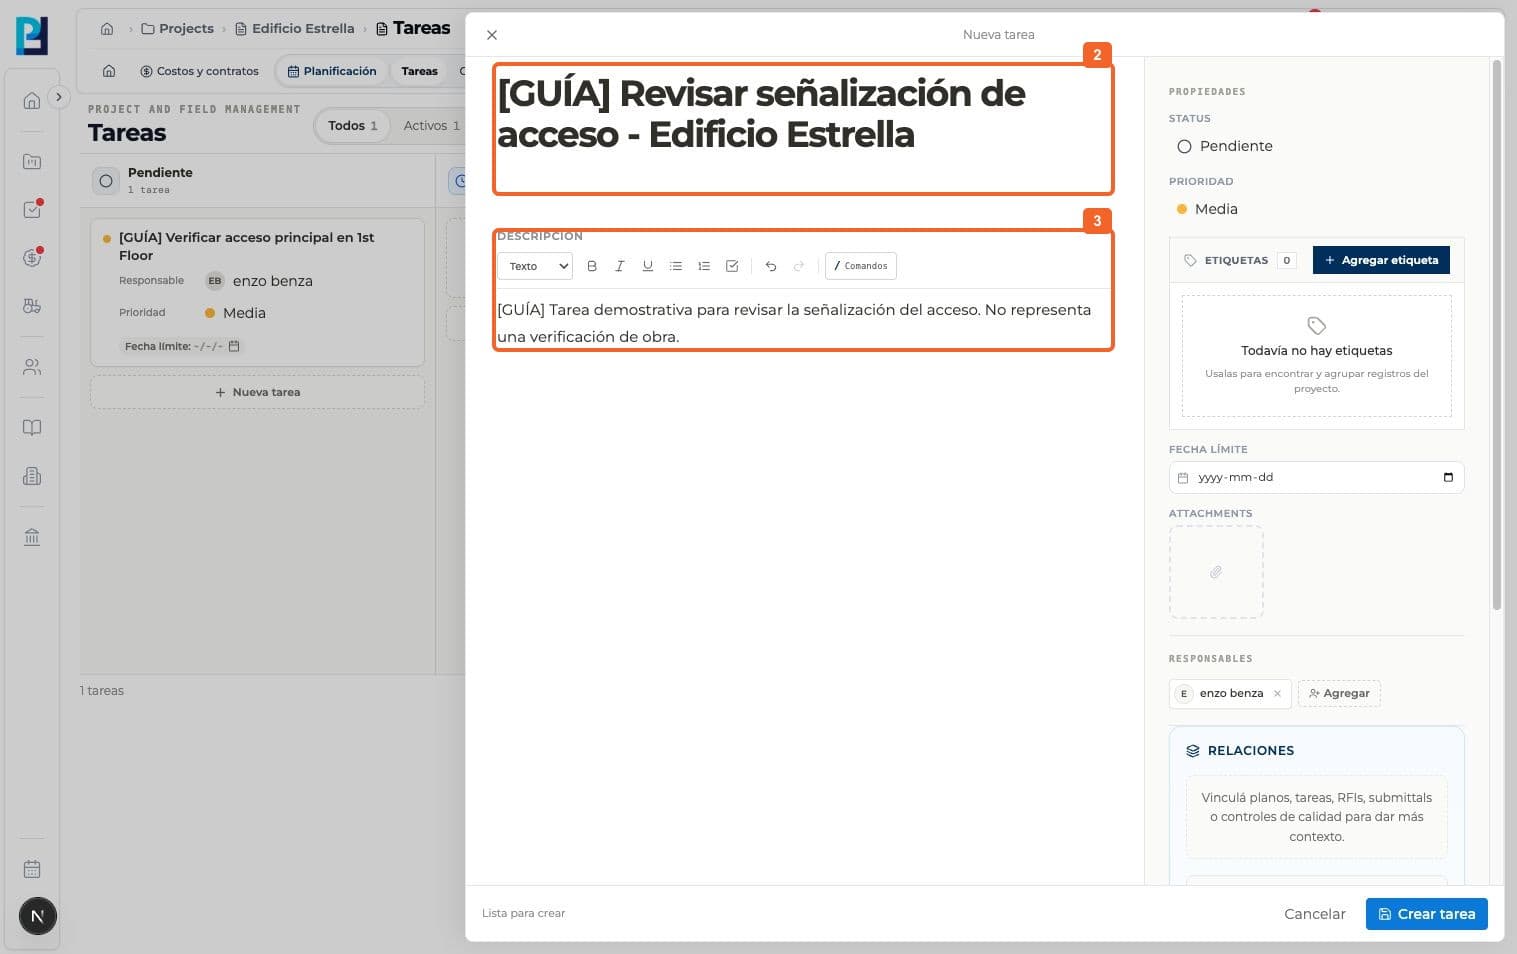Select the Activos filter tab

(431, 126)
